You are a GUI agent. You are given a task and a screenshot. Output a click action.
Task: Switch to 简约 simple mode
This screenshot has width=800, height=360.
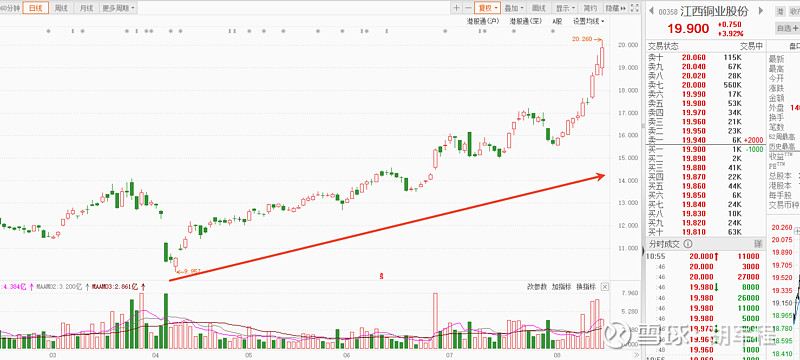click(590, 8)
